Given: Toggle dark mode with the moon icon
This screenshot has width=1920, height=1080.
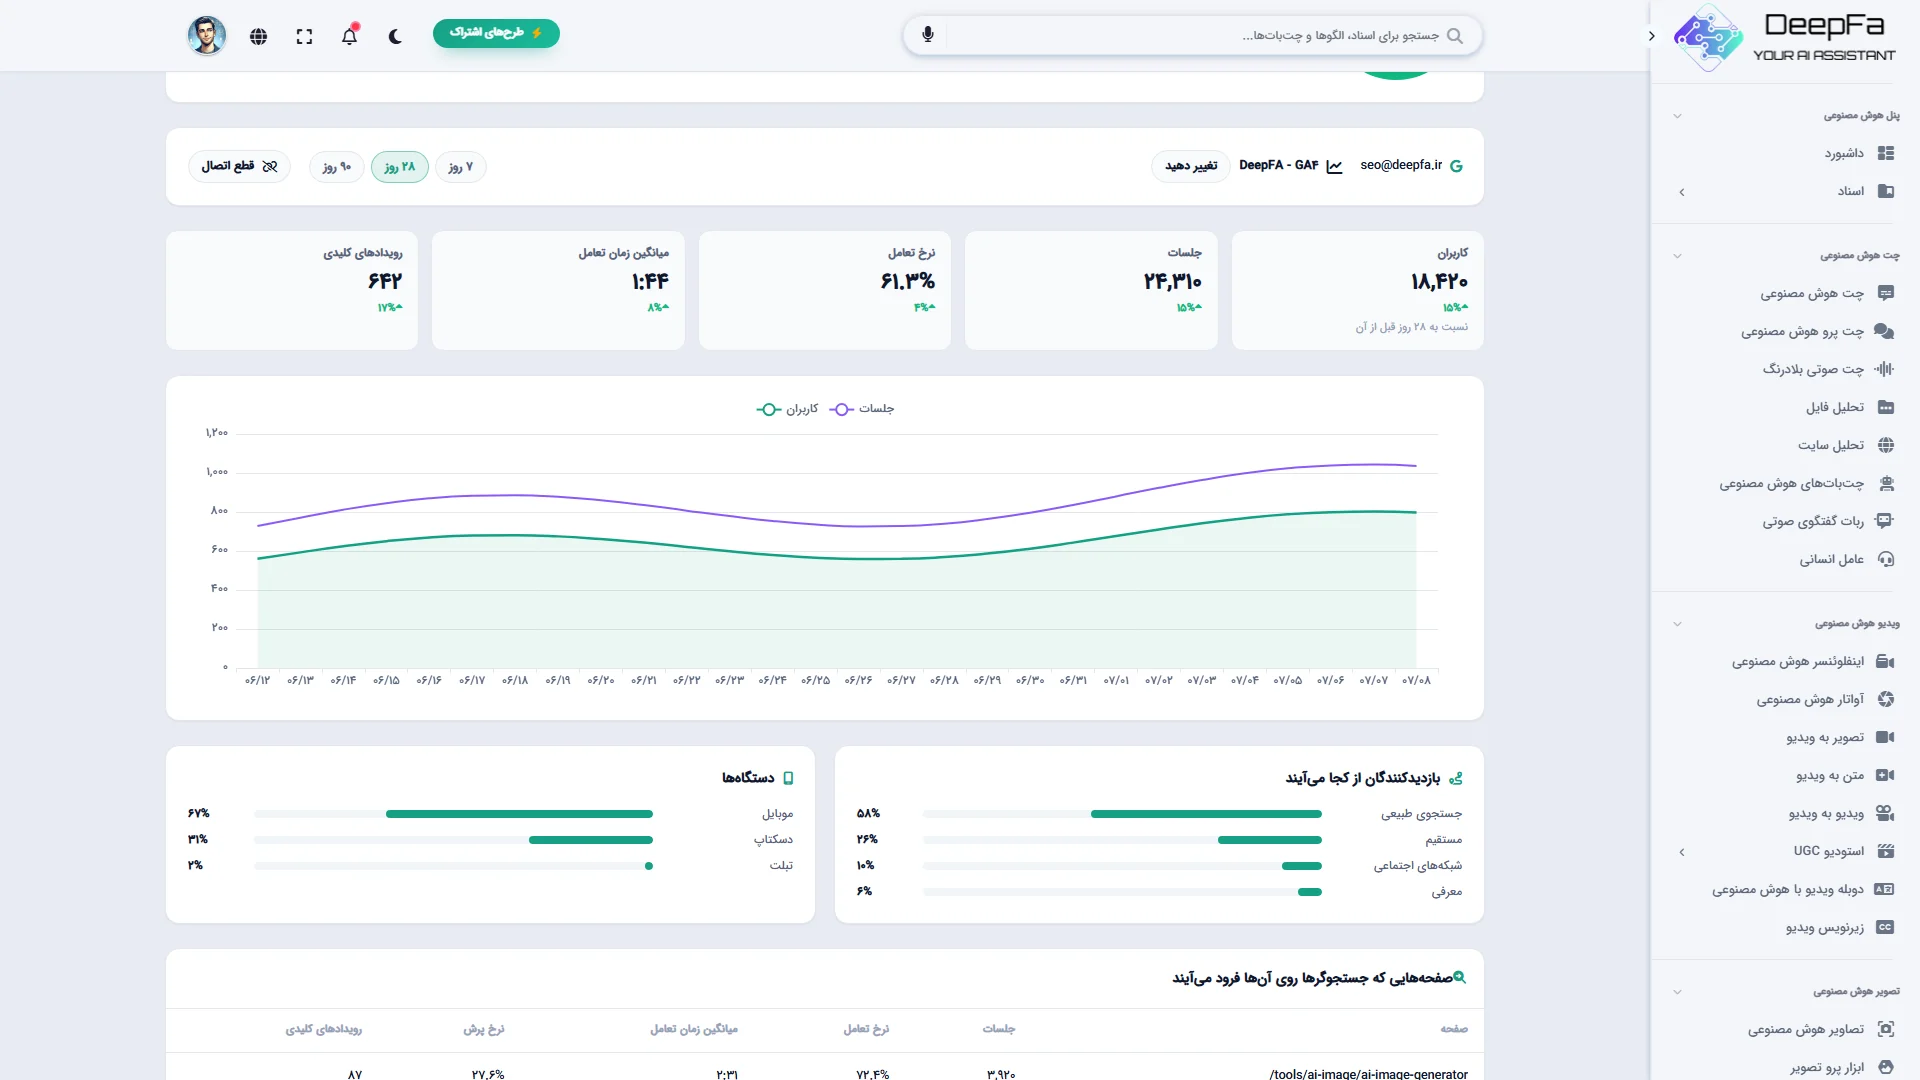Looking at the screenshot, I should [x=395, y=36].
